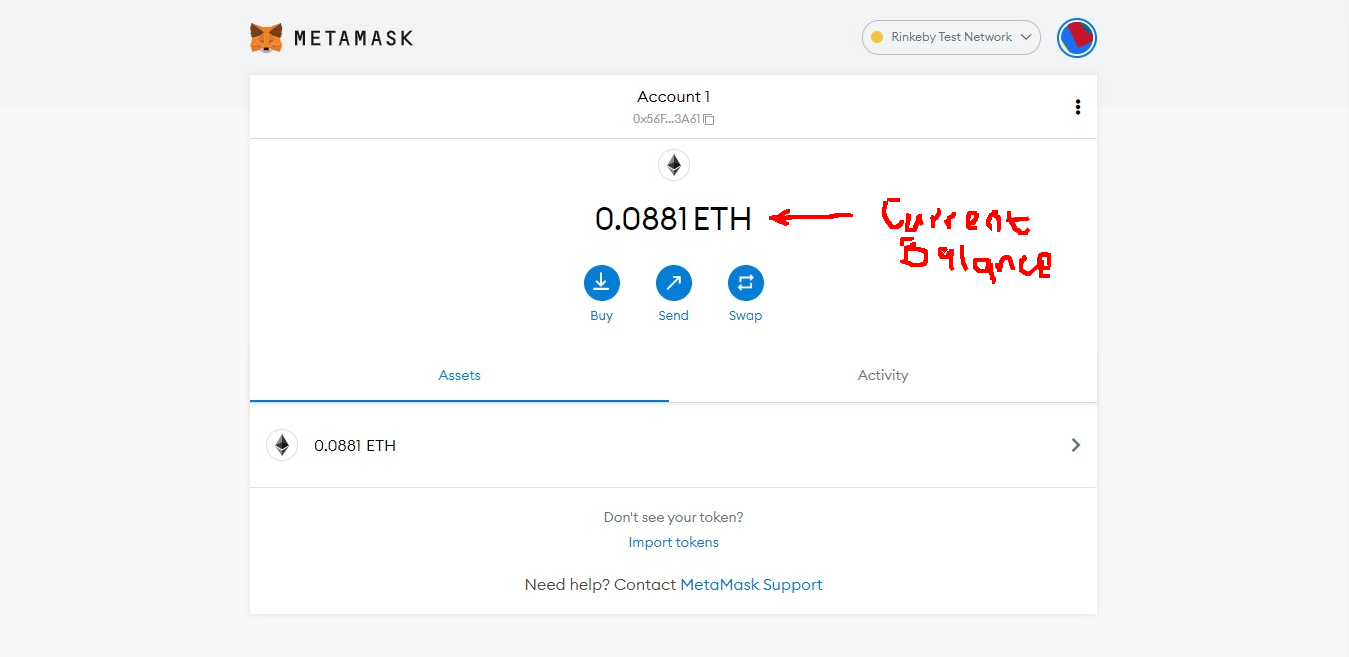Image resolution: width=1349 pixels, height=657 pixels.
Task: Switch to the Activity tab
Action: [883, 376]
